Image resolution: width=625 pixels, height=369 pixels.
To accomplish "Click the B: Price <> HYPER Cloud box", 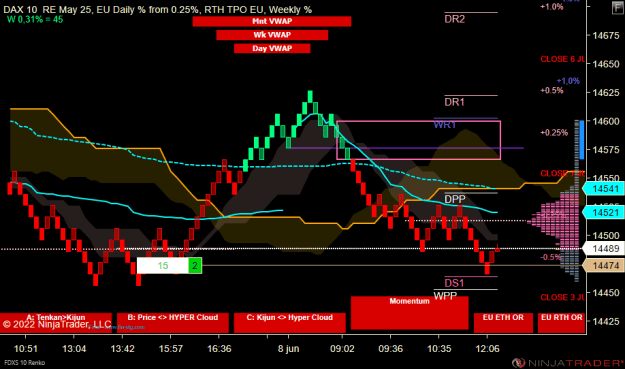I will [x=173, y=322].
